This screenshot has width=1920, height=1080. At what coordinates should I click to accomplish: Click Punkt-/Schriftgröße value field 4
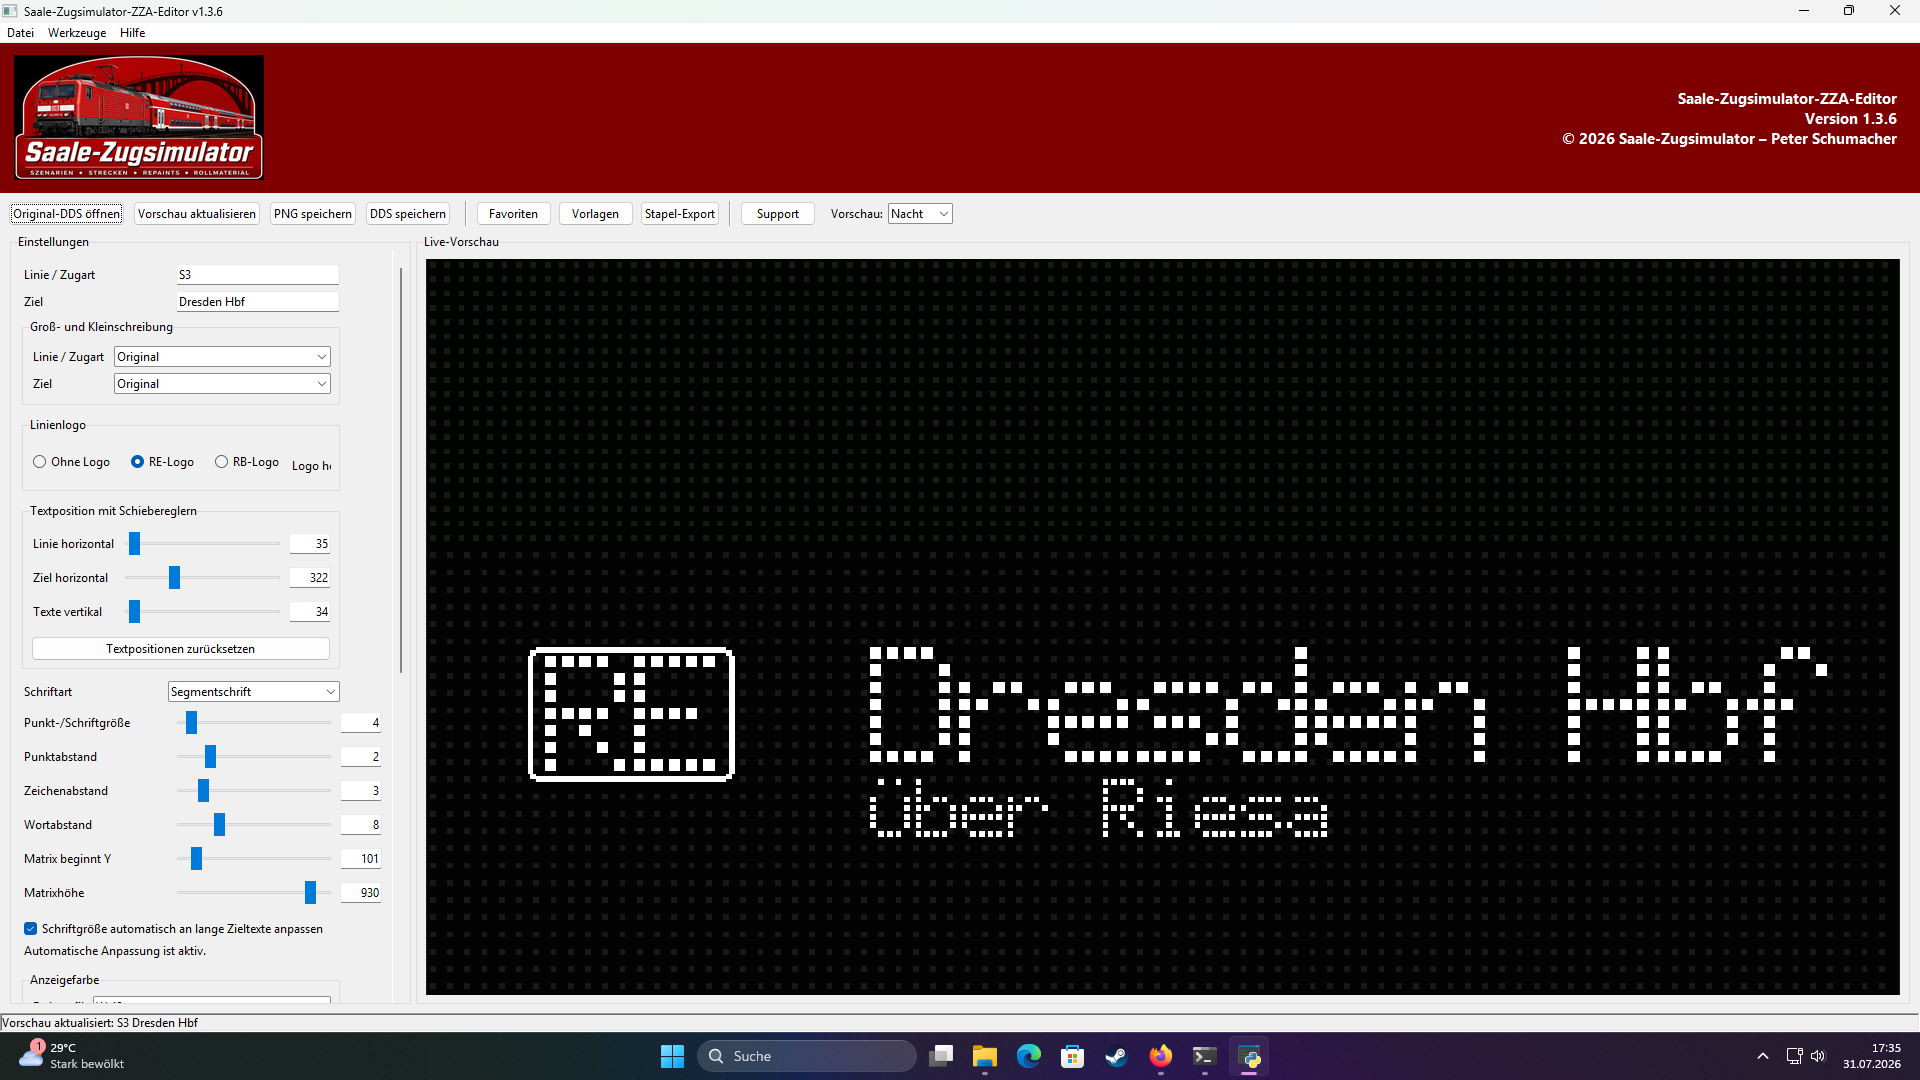click(361, 723)
